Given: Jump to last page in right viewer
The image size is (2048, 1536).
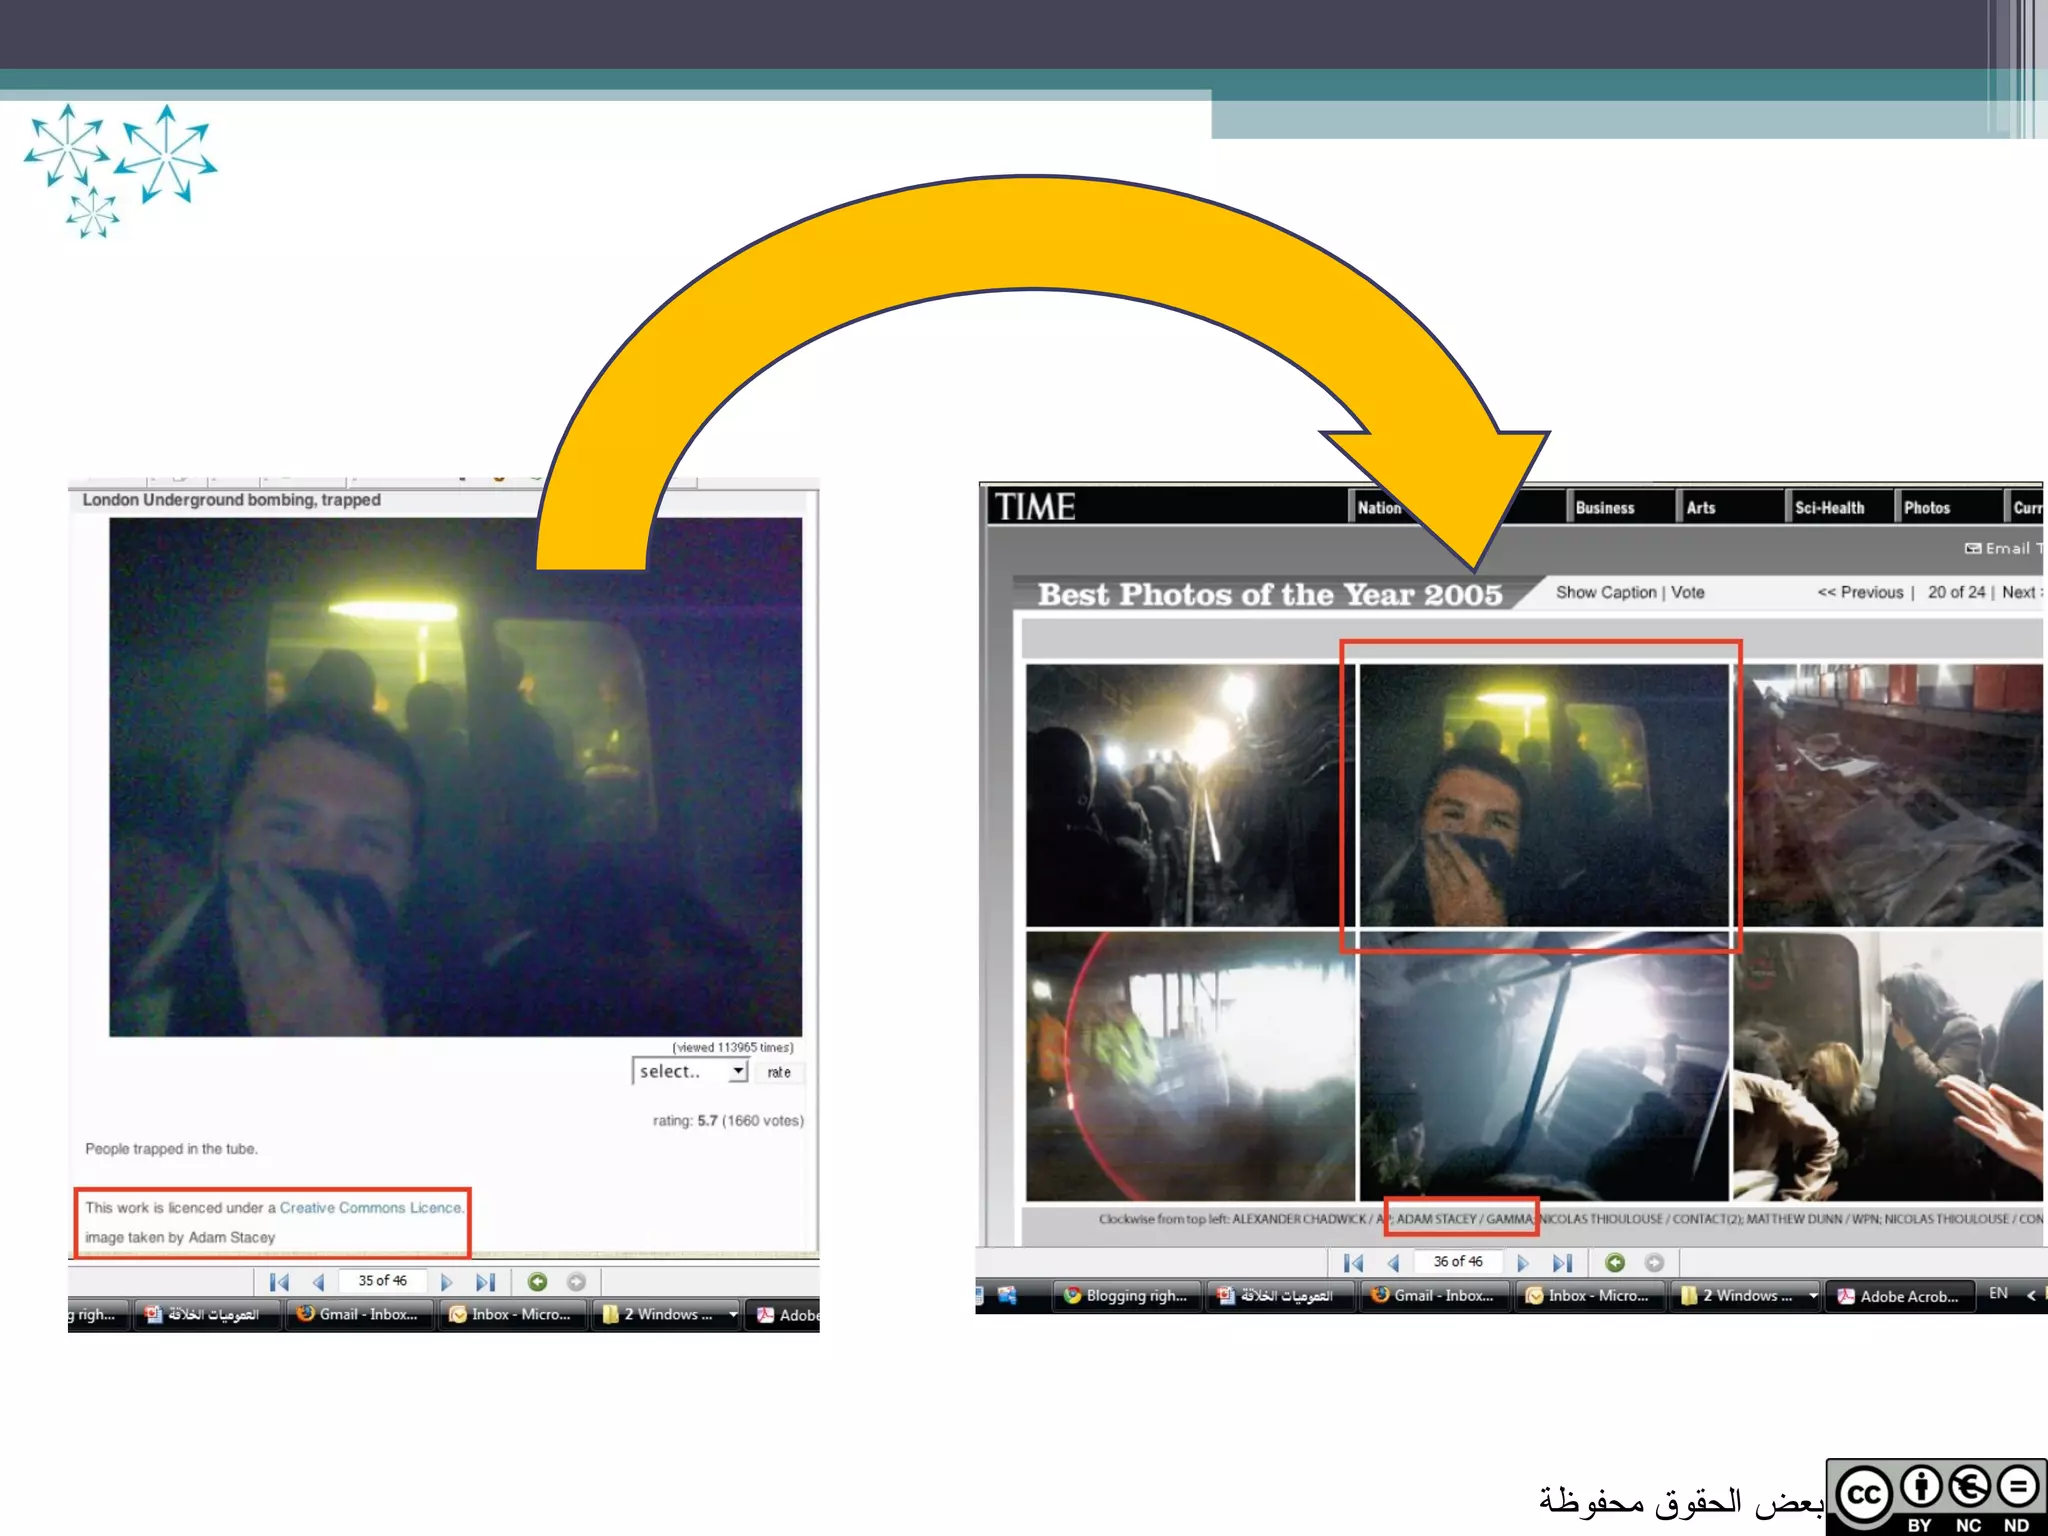Looking at the screenshot, I should coord(1562,1263).
